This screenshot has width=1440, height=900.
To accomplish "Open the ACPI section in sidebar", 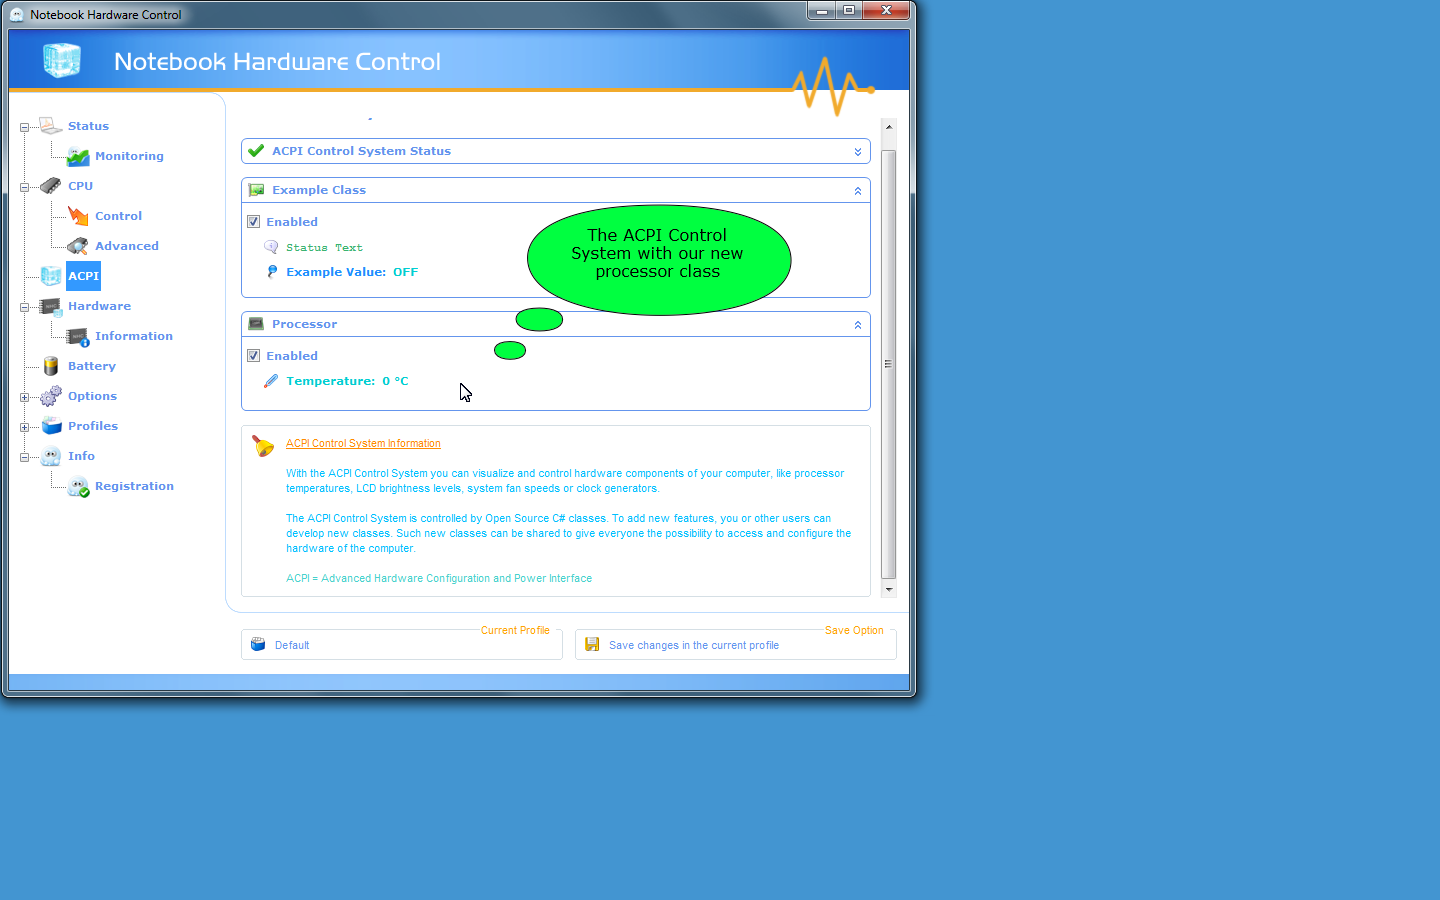I will 84,276.
